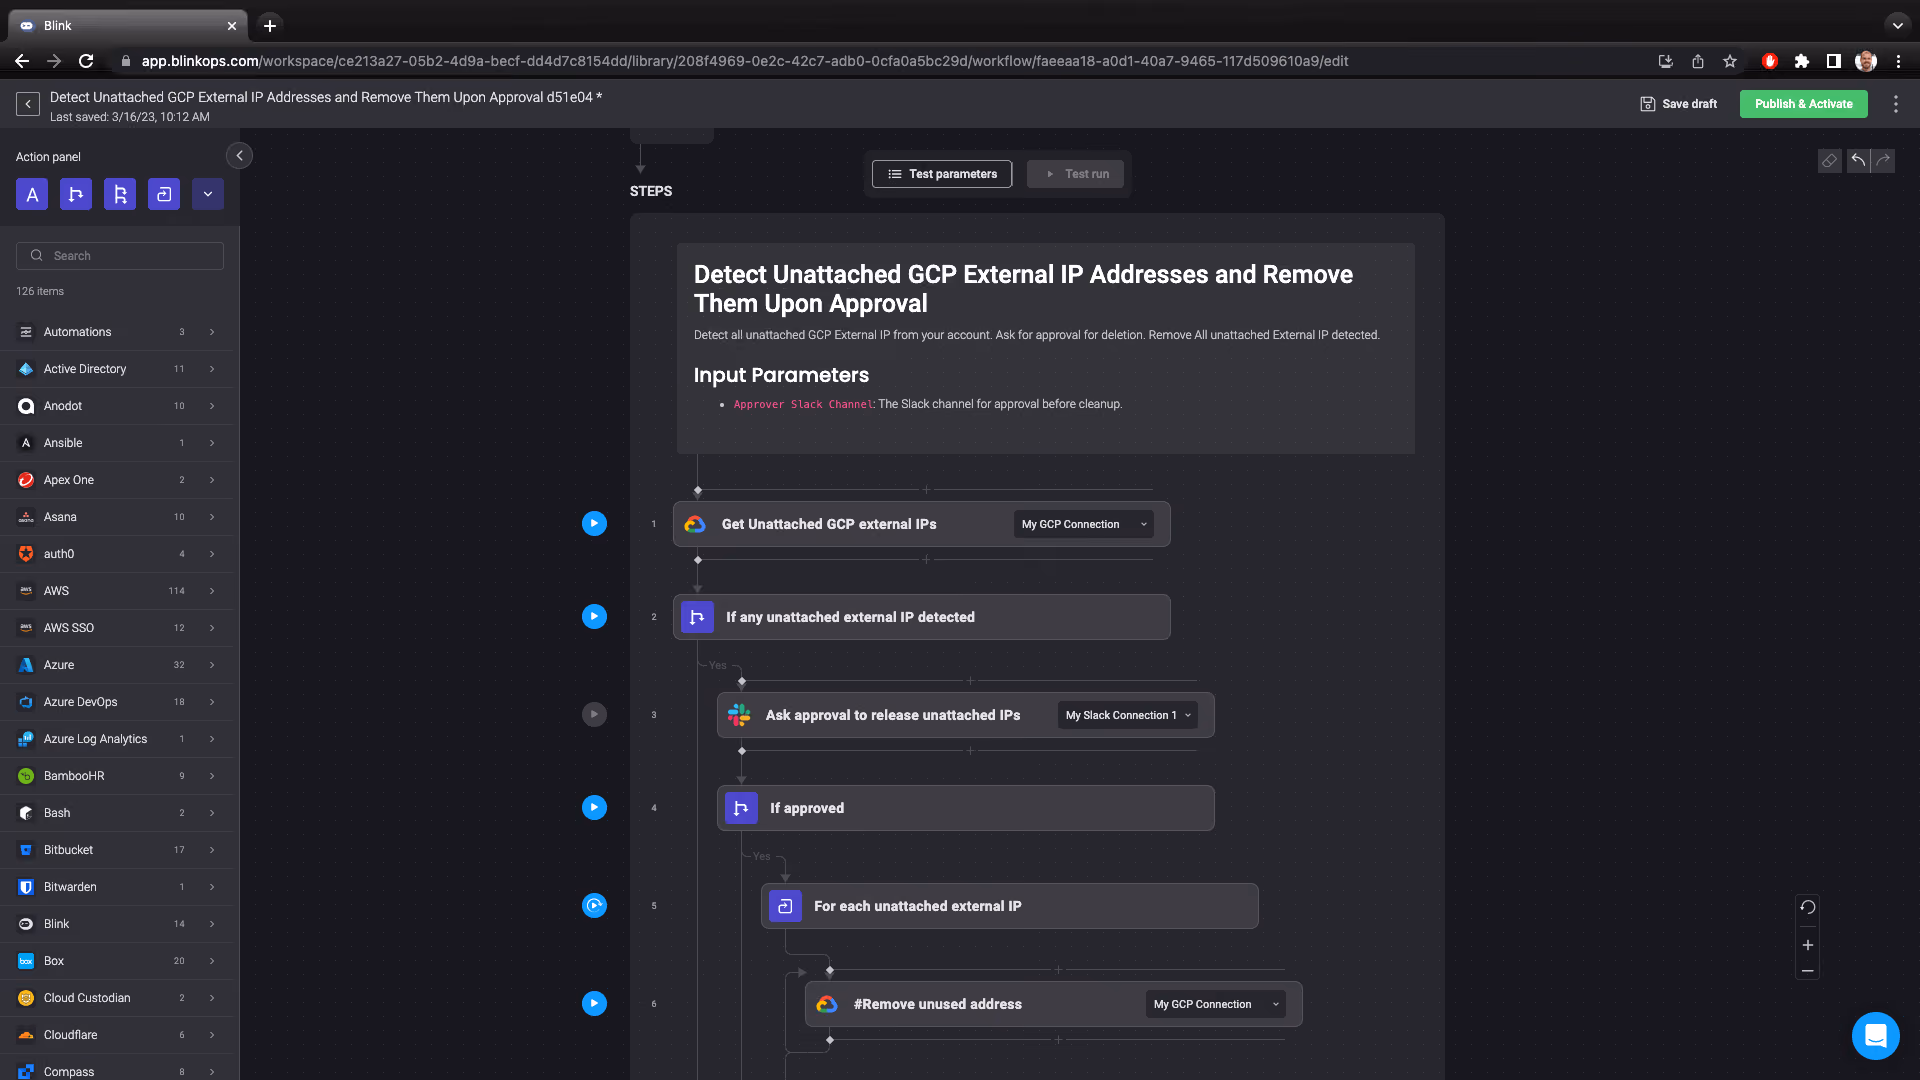Viewport: 1920px width, 1080px height.
Task: Add step below Ask approval to release
Action: coord(970,750)
